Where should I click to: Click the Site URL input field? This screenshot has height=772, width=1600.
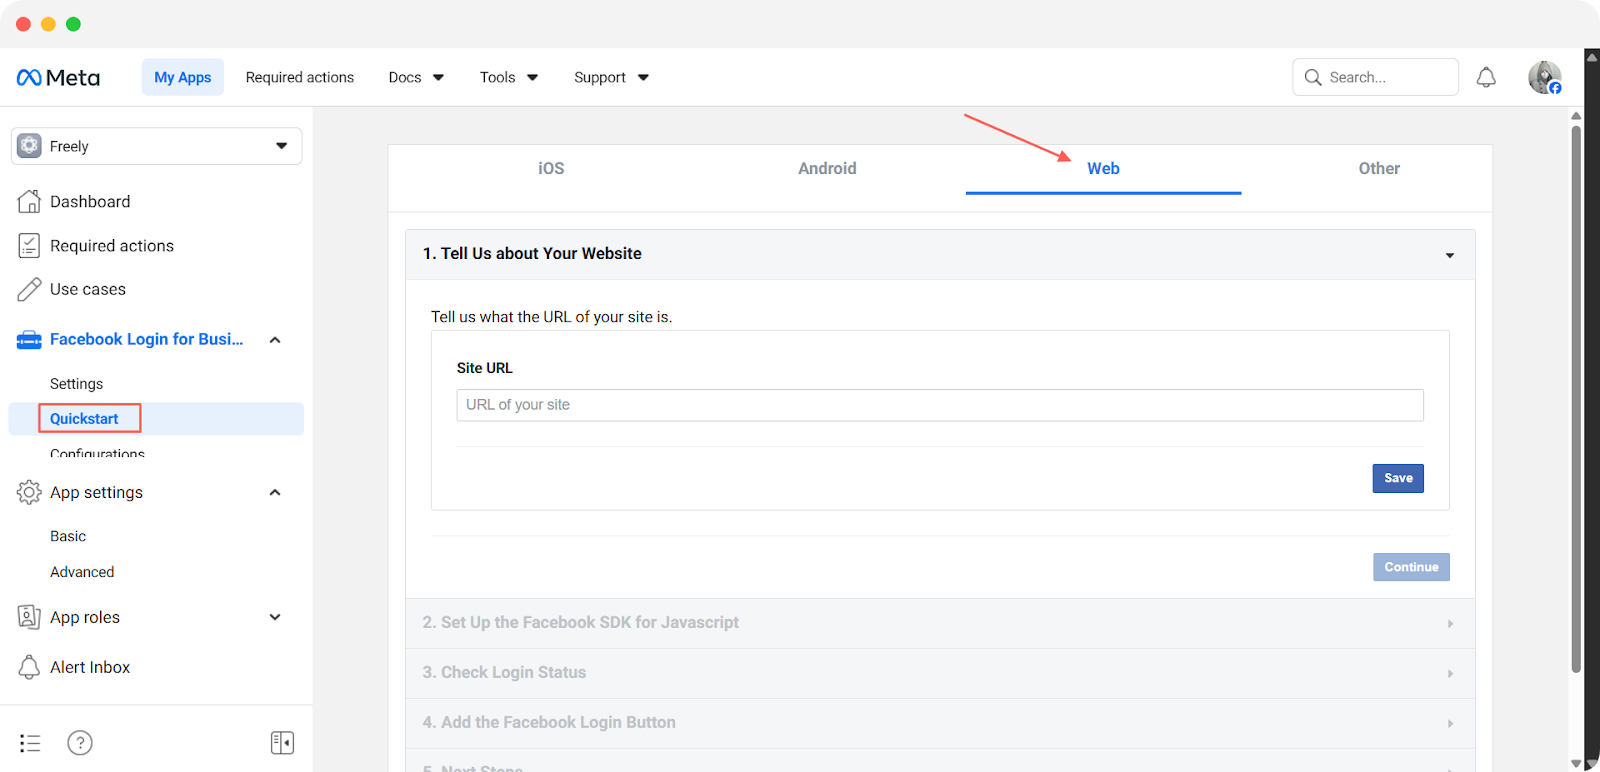pos(939,405)
